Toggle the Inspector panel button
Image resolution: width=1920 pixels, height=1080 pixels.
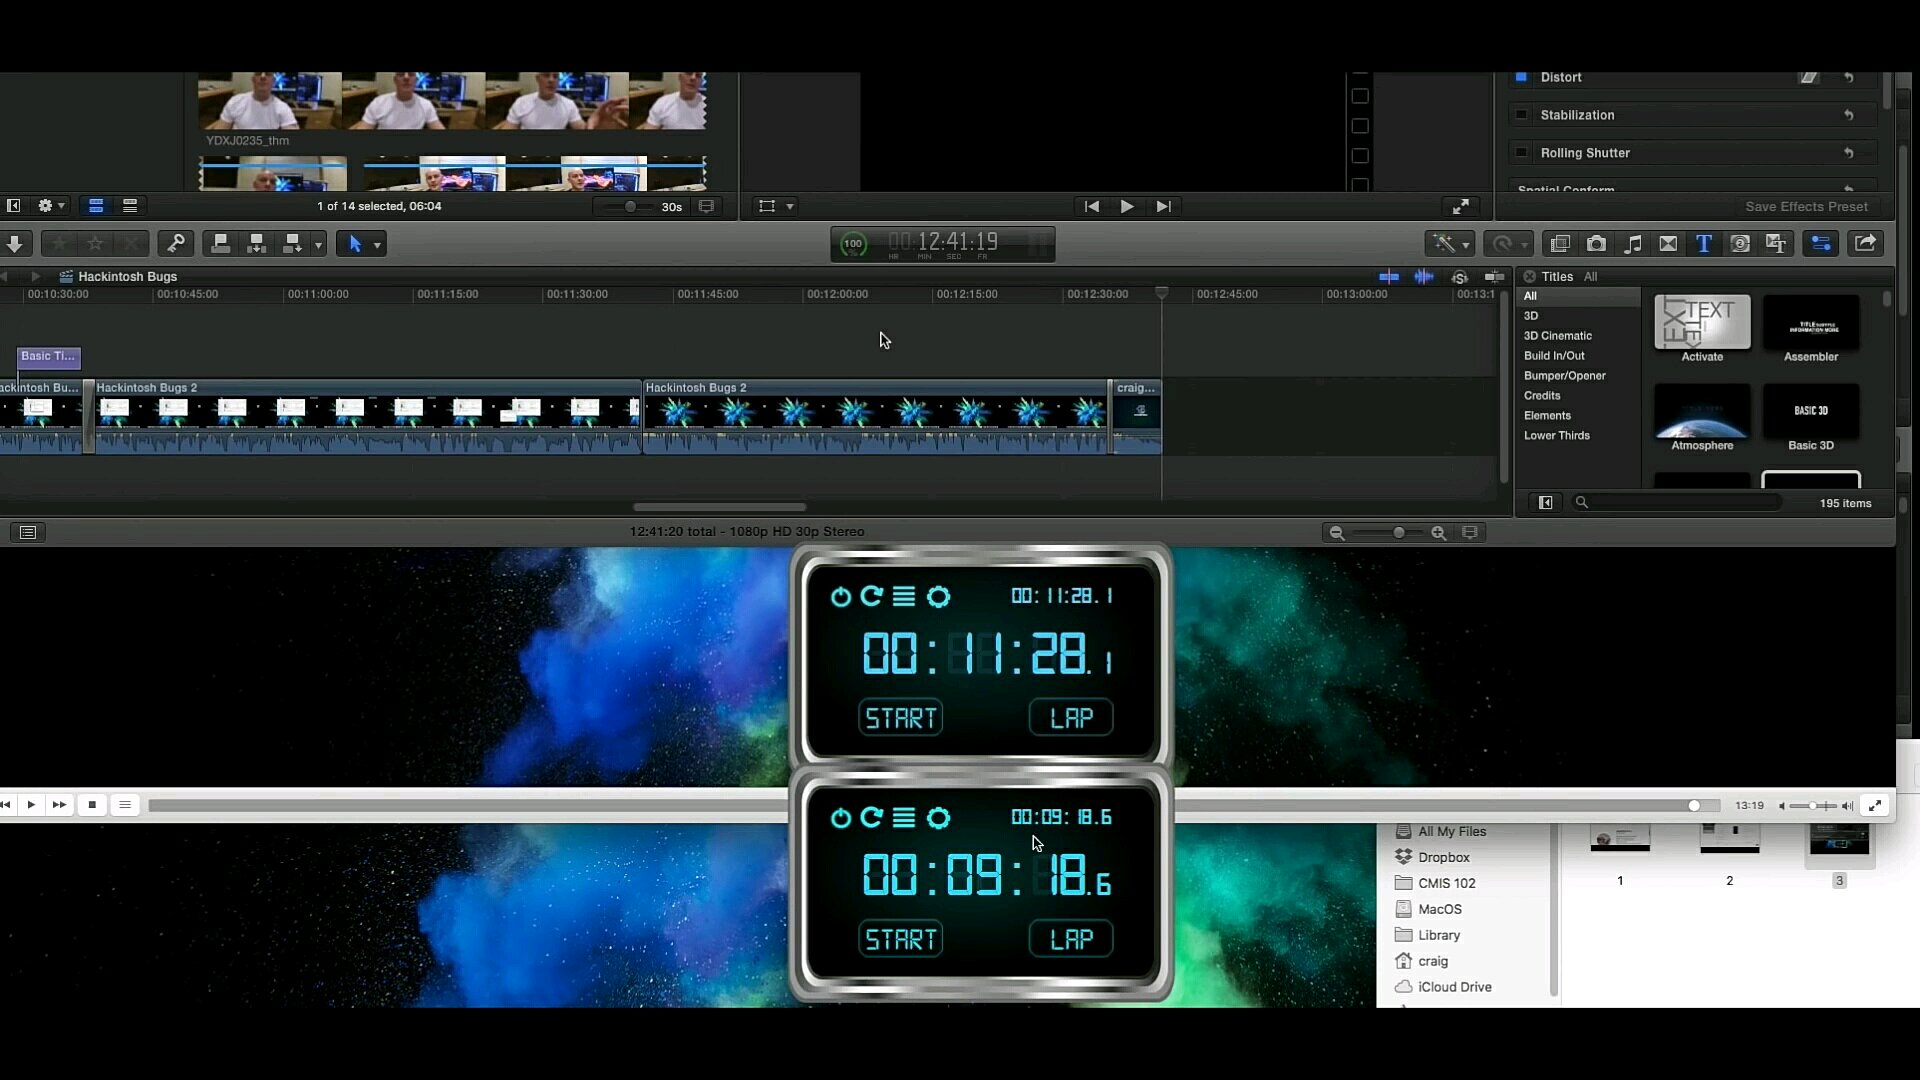tap(1821, 243)
